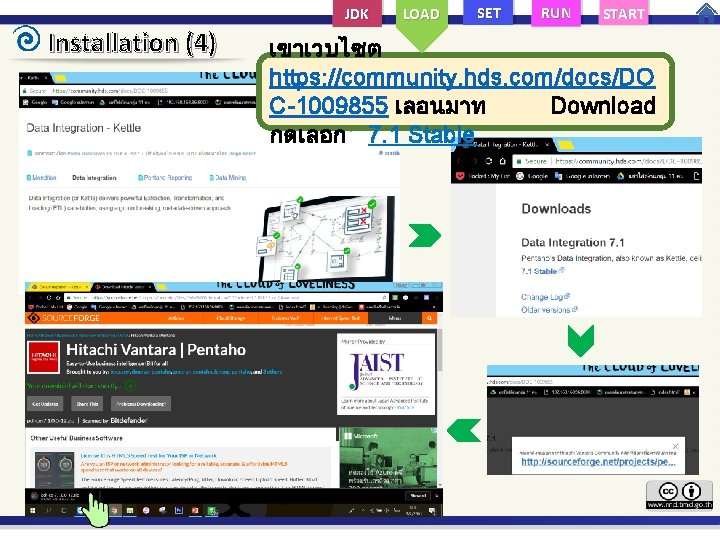Open the sourceforge.net/projects/pe... redirect link
720x540 pixels.
click(x=598, y=461)
